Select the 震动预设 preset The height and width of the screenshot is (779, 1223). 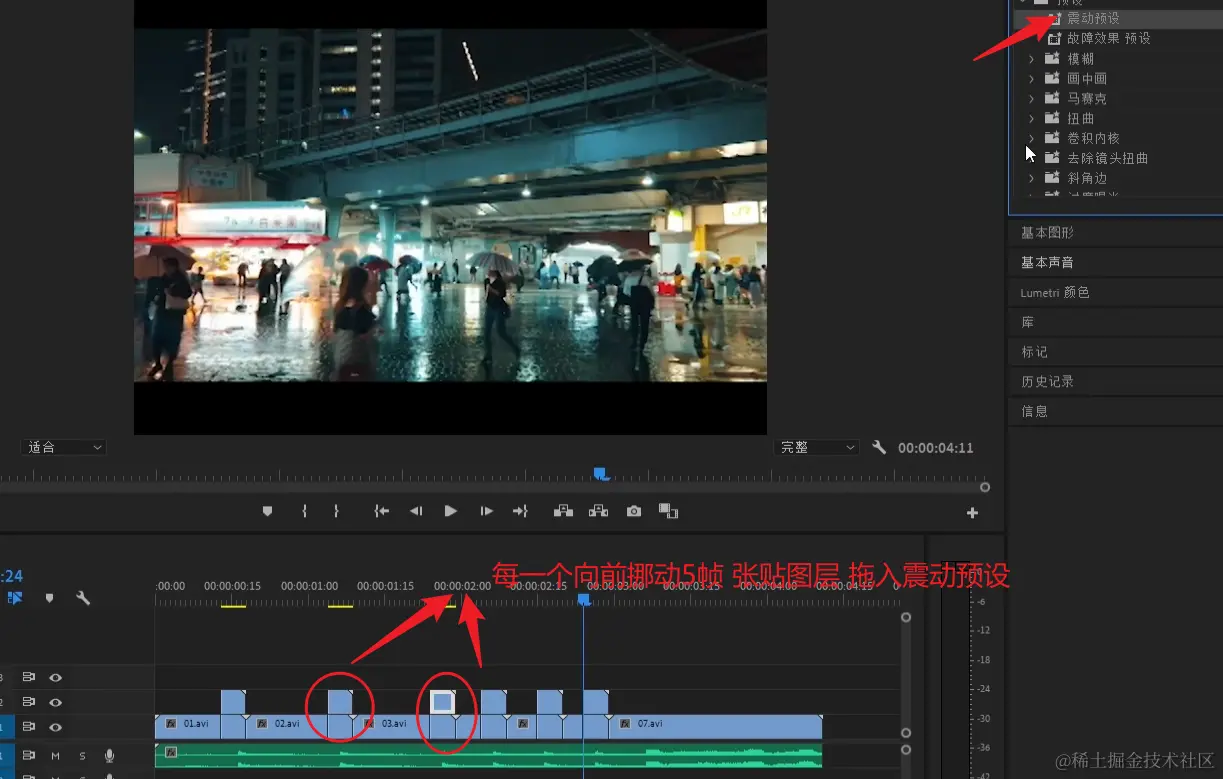[1093, 18]
